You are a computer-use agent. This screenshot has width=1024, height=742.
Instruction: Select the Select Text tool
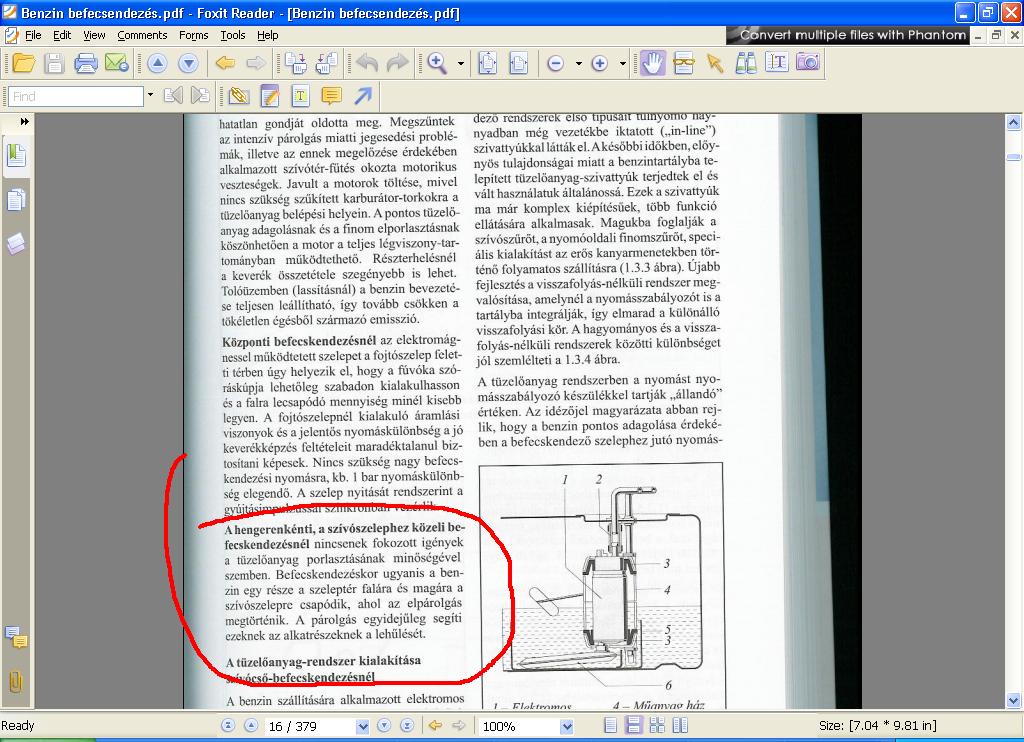point(776,62)
